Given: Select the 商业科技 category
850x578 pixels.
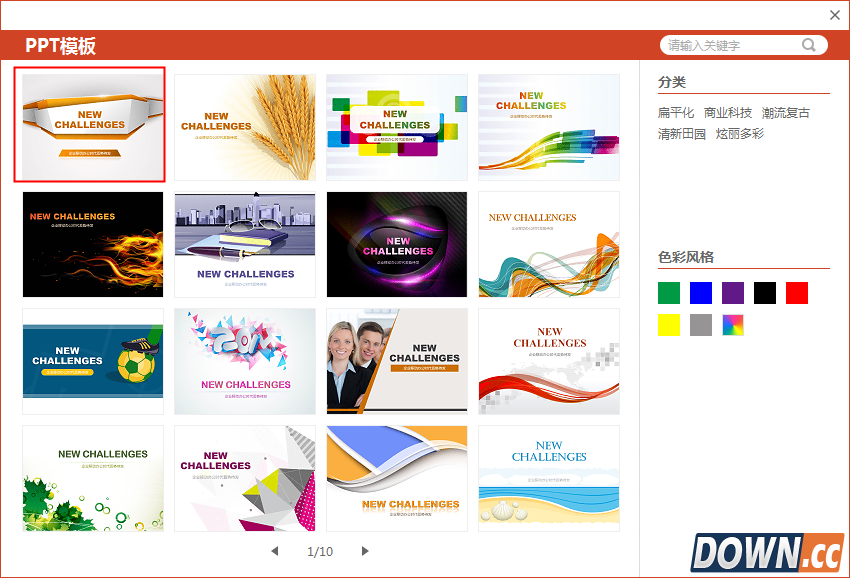Looking at the screenshot, I should coord(728,113).
